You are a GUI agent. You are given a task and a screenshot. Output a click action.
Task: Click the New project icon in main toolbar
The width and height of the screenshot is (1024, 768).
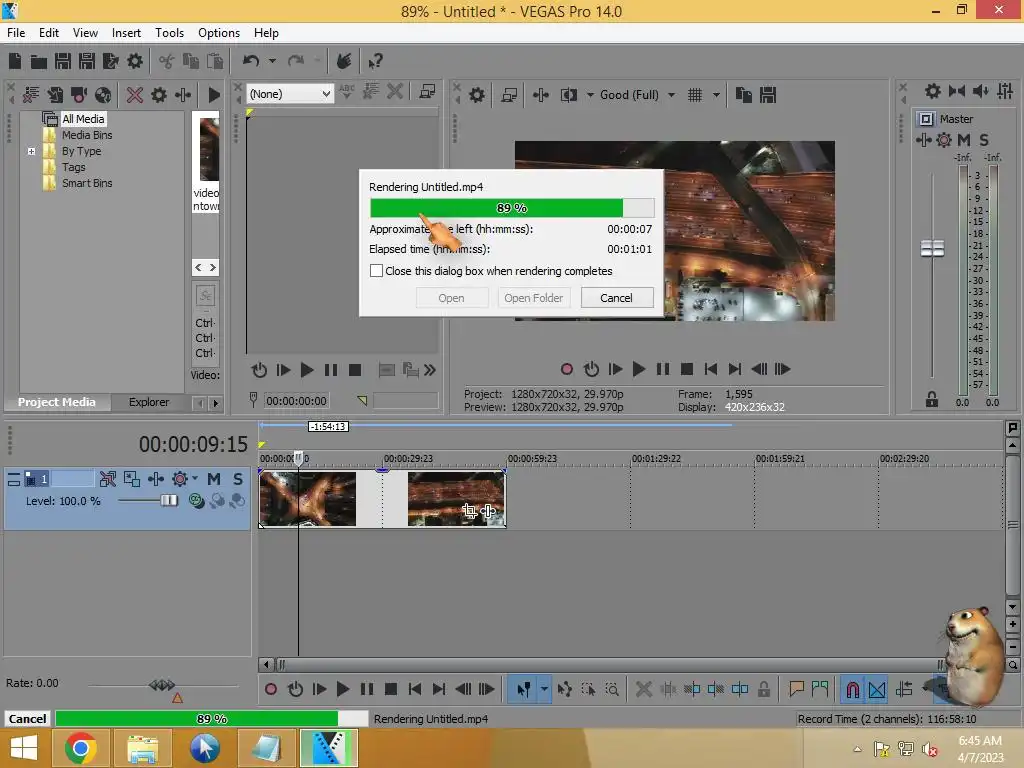click(x=15, y=61)
